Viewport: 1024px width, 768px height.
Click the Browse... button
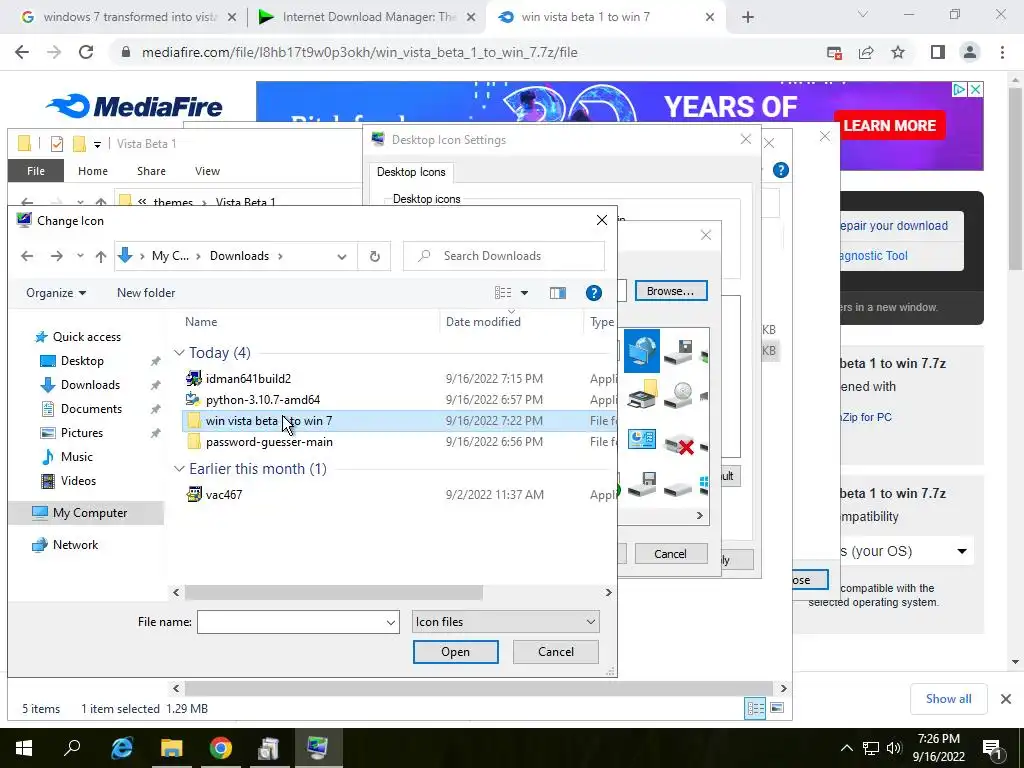click(671, 291)
